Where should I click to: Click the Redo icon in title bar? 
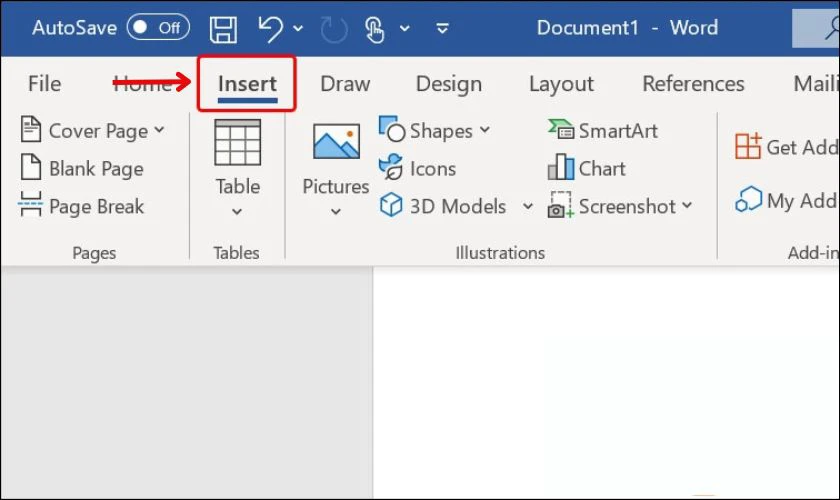[x=334, y=29]
